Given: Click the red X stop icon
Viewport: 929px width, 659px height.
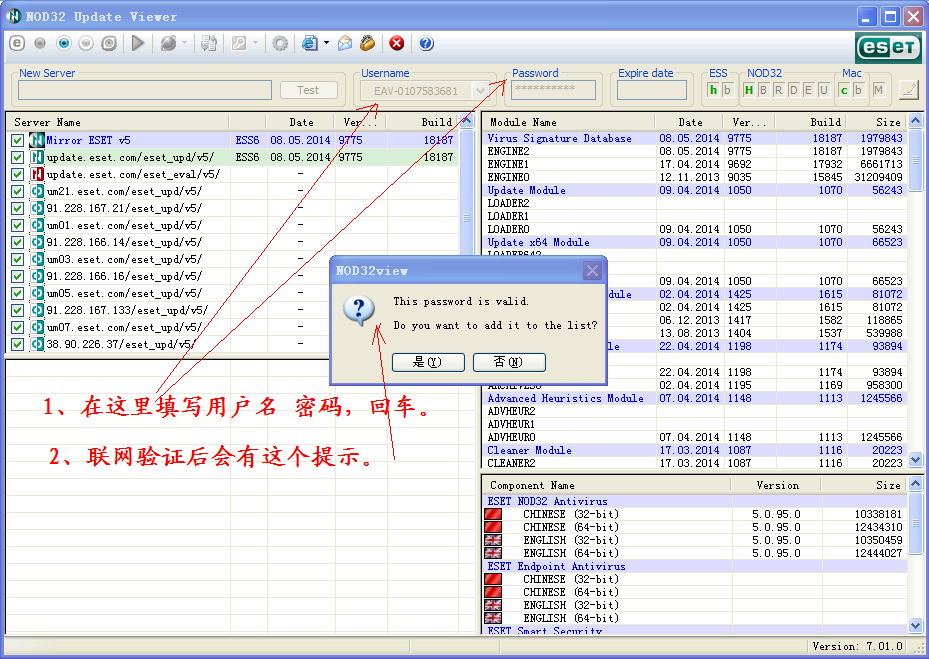Looking at the screenshot, I should click(397, 43).
